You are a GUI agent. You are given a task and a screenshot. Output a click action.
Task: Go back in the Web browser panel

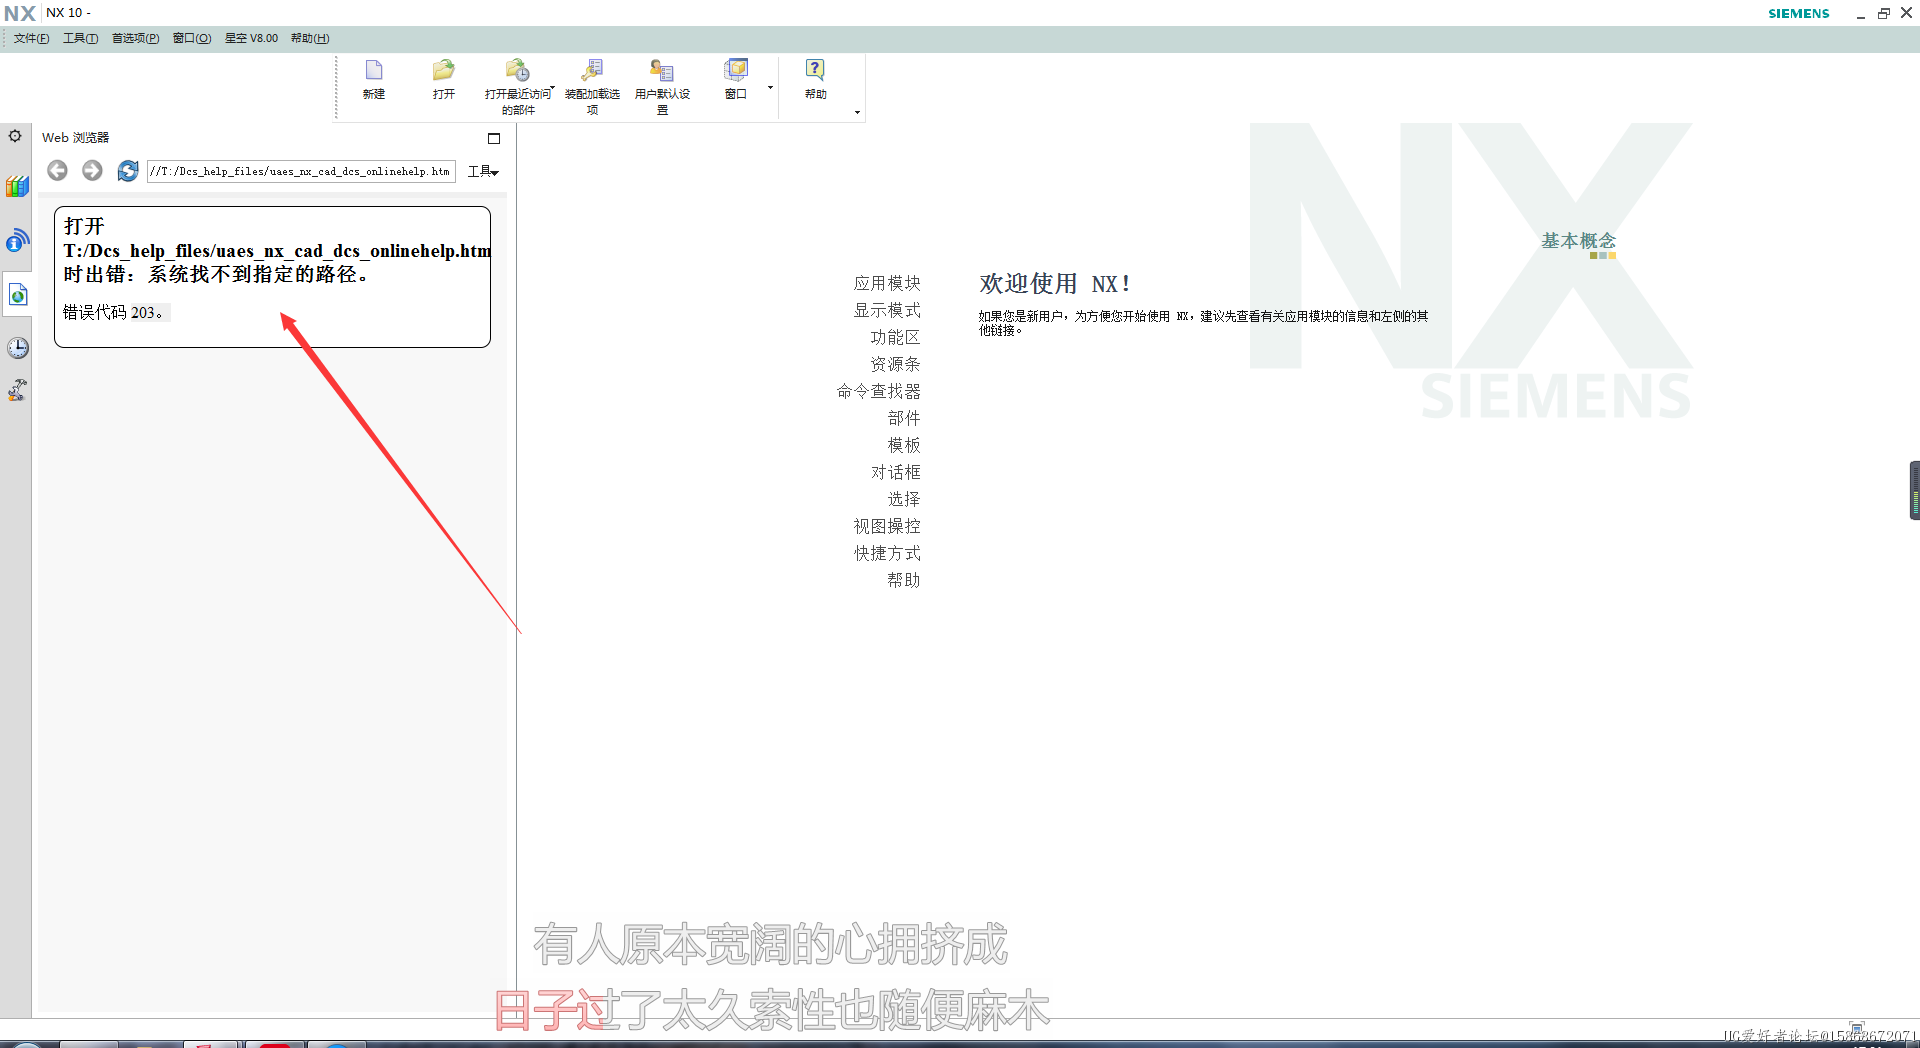[x=57, y=171]
